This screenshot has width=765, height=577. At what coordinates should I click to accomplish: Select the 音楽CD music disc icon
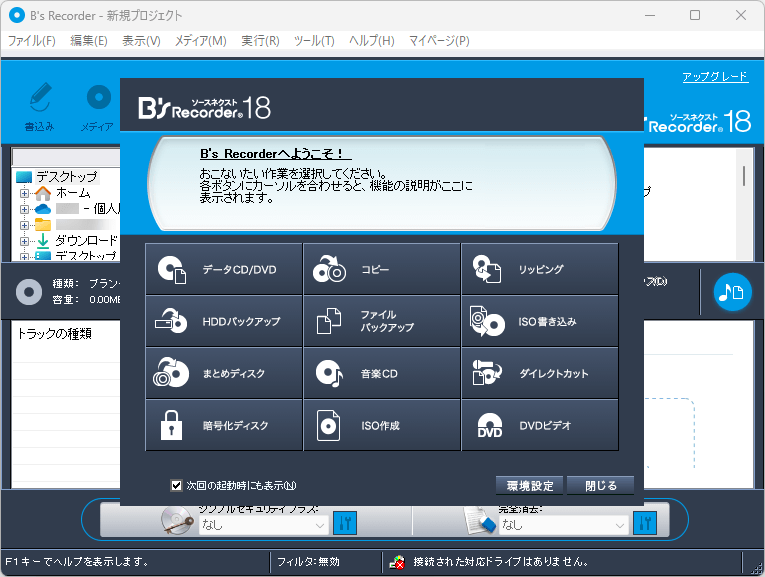pyautogui.click(x=329, y=374)
